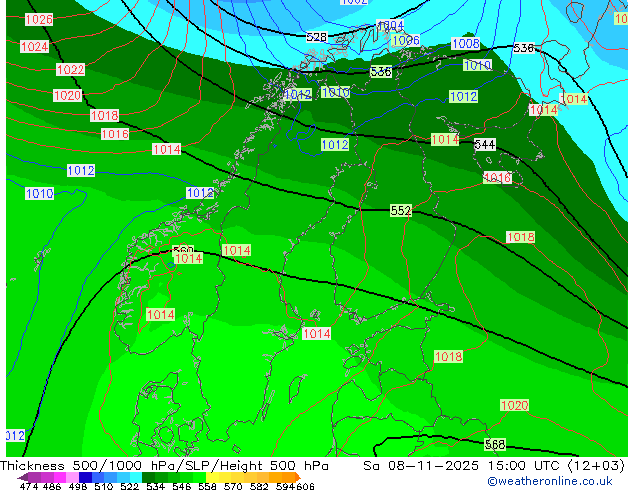634x490 pixels.
Task: Click the orange right arrow end of legend
Action: coord(298,477)
